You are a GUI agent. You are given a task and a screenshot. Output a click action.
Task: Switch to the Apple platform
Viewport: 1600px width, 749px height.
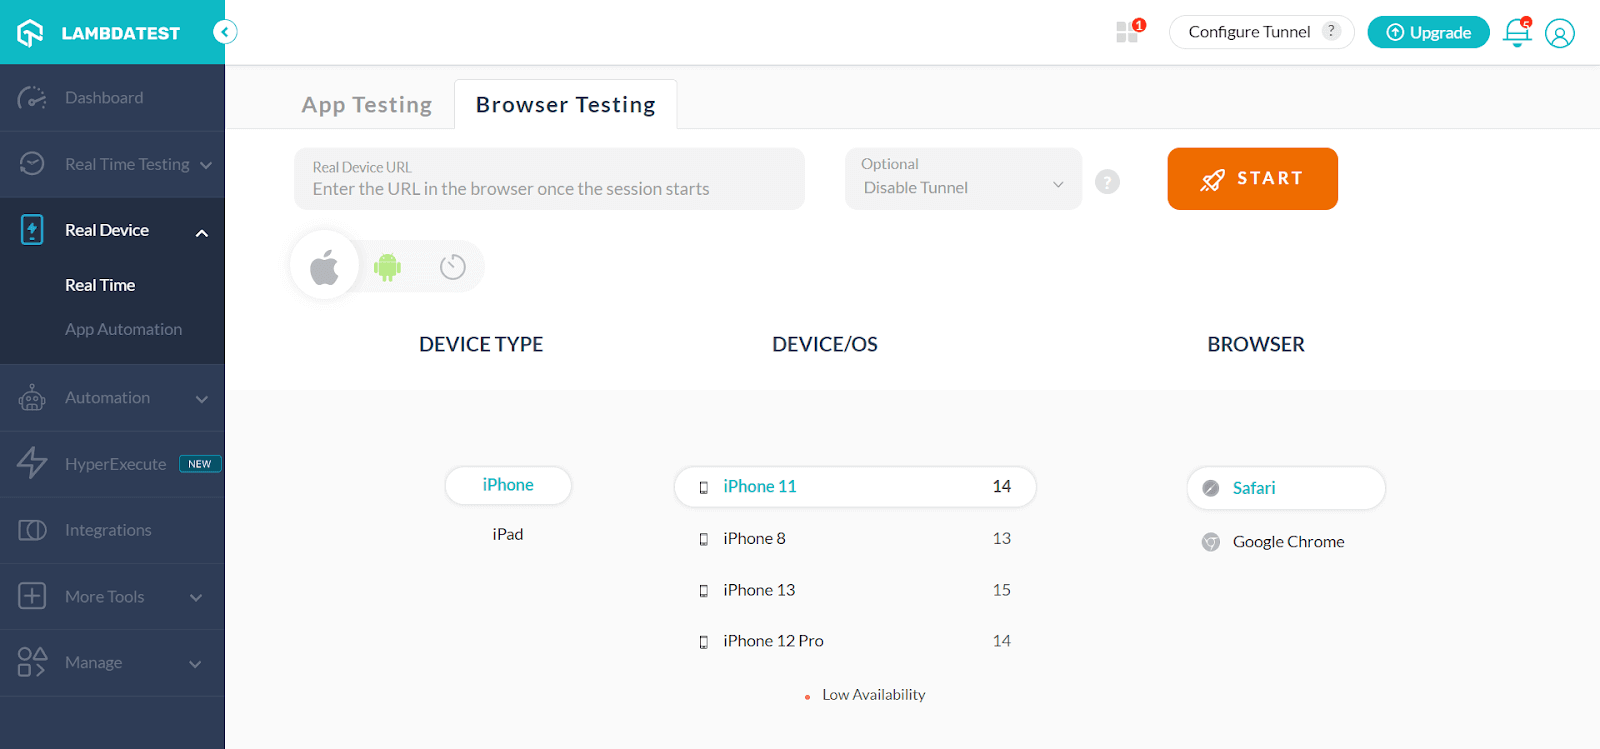(x=323, y=265)
